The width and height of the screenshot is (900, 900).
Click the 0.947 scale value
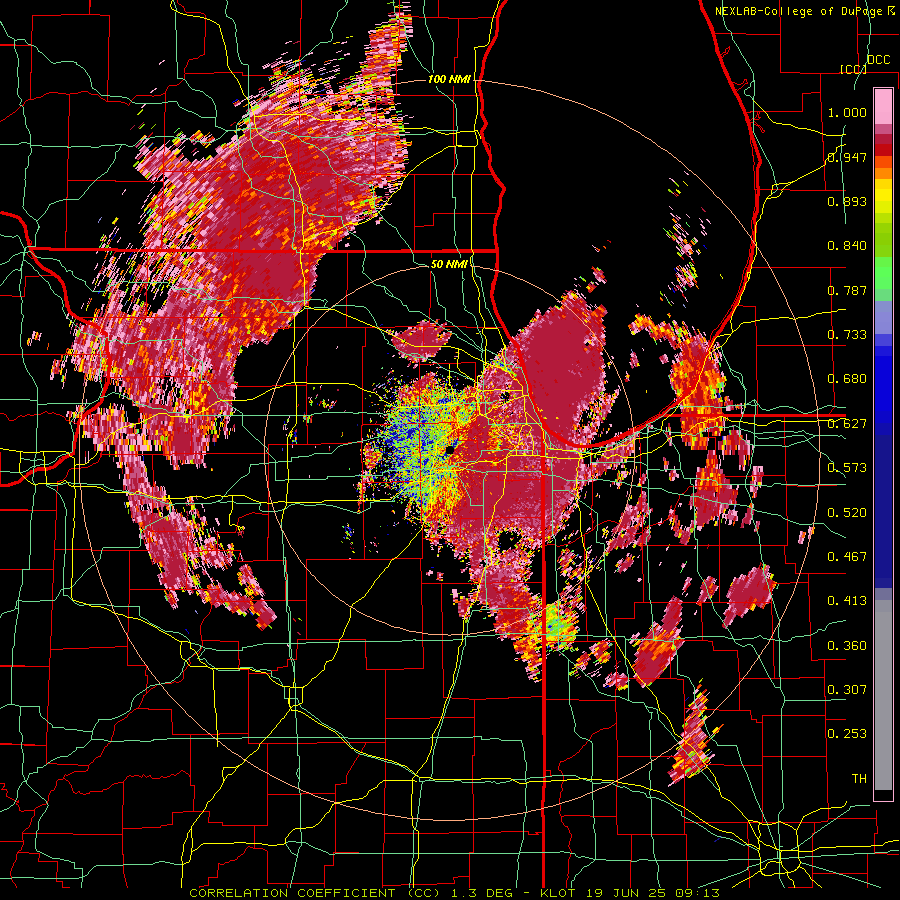[847, 157]
